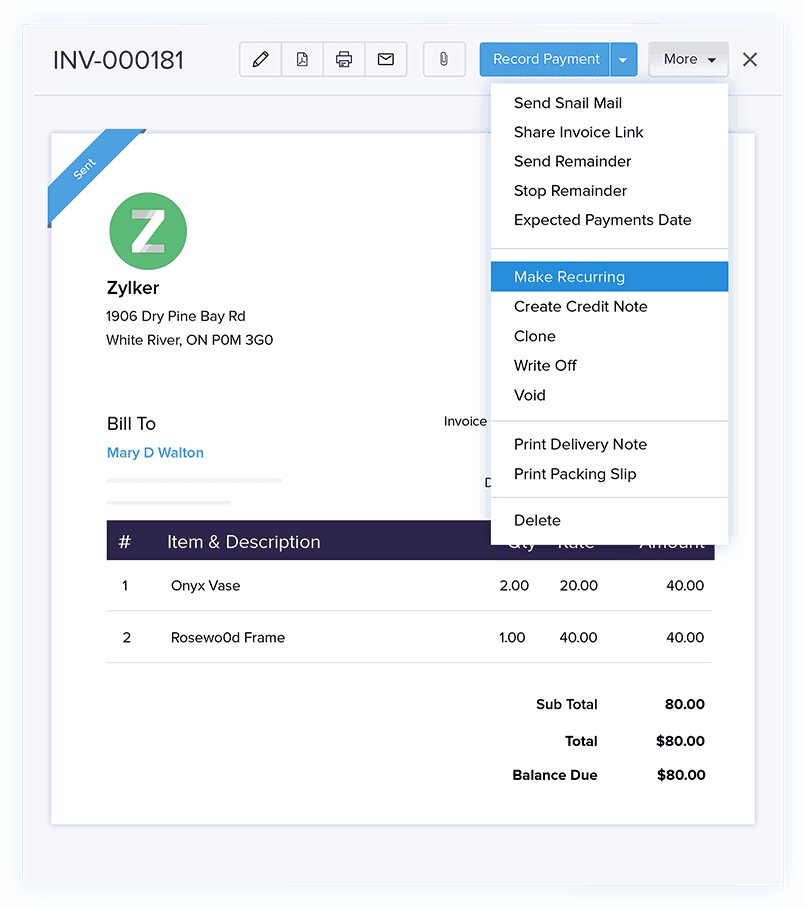This screenshot has width=806, height=909.
Task: Click the Record Payment button
Action: pyautogui.click(x=545, y=59)
